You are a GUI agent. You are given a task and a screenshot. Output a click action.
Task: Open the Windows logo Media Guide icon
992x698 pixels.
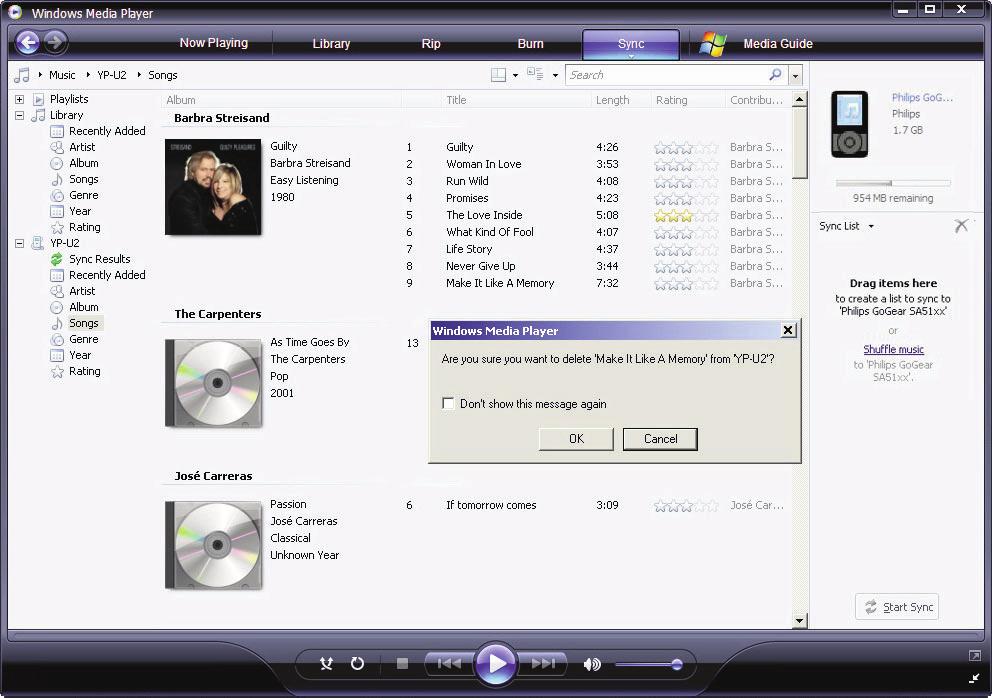point(713,44)
